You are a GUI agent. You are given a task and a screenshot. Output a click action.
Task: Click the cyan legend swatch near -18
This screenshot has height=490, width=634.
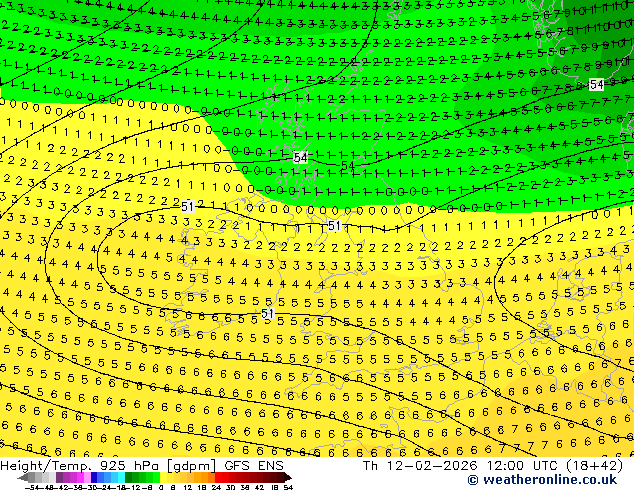[121, 477]
